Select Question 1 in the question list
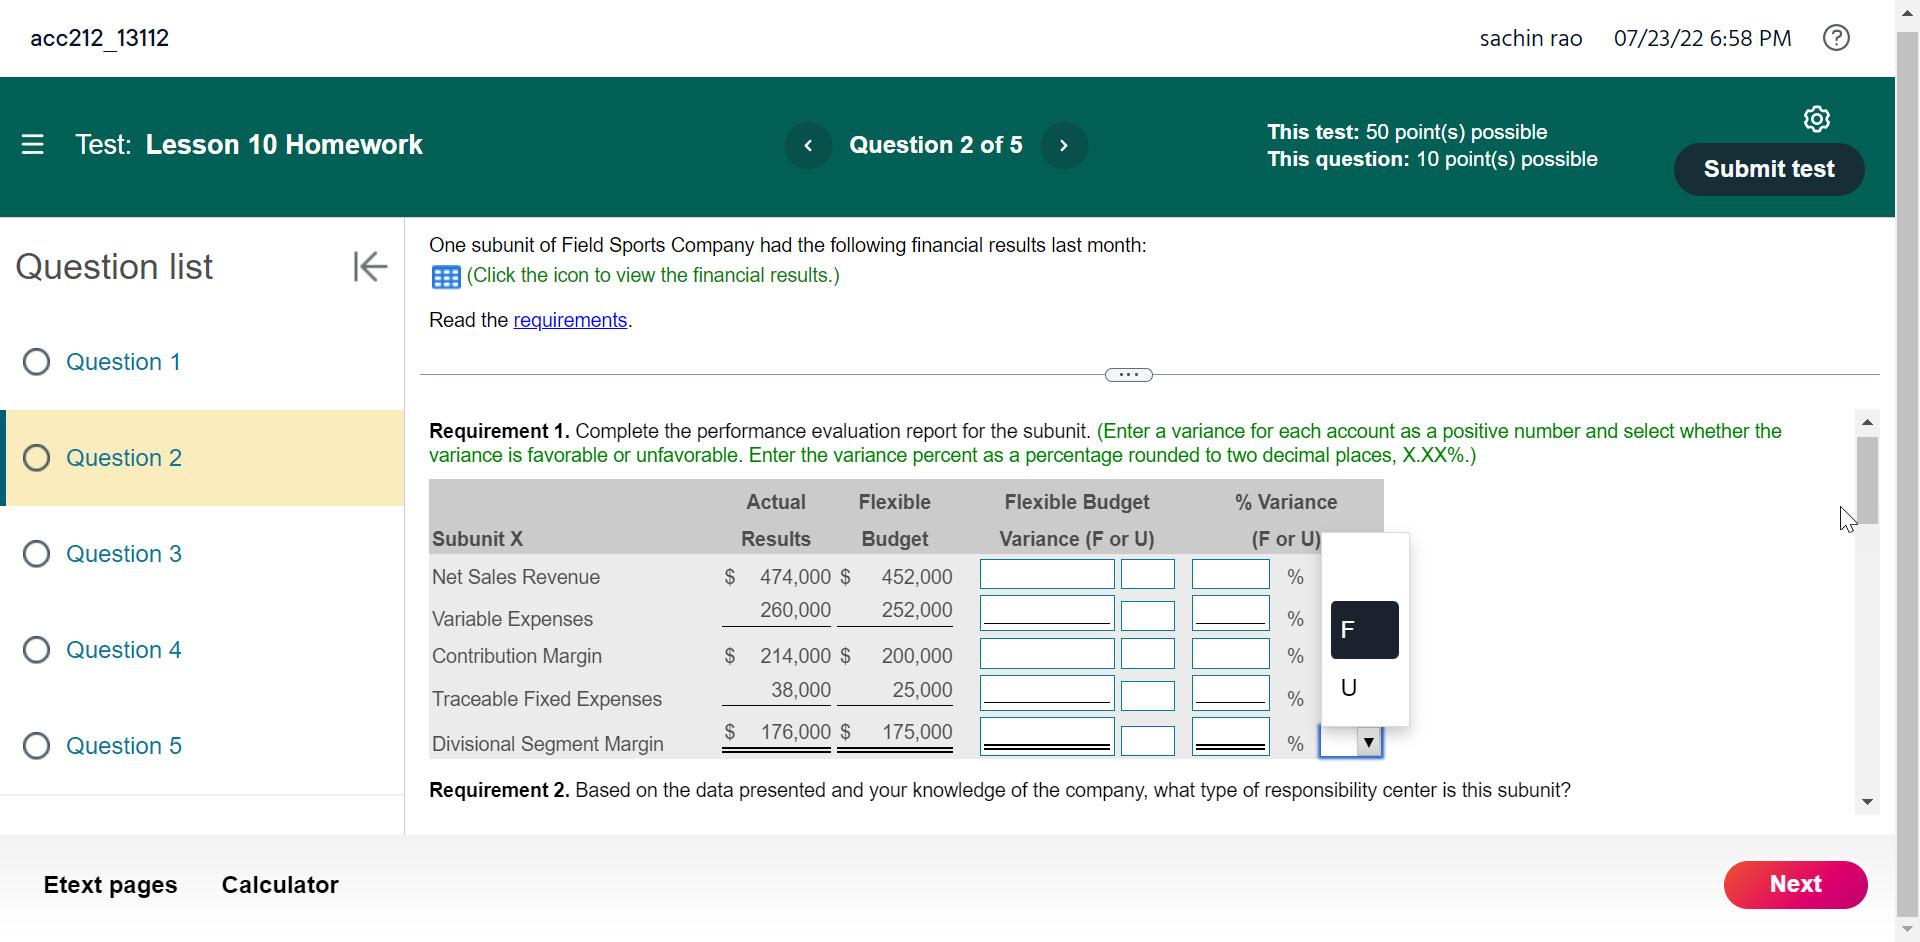 click(202, 362)
